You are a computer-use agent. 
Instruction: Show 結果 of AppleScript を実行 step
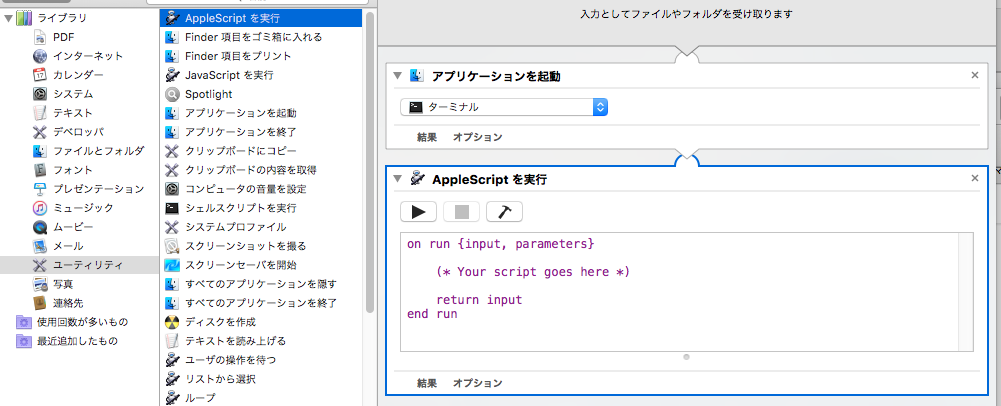pyautogui.click(x=427, y=384)
